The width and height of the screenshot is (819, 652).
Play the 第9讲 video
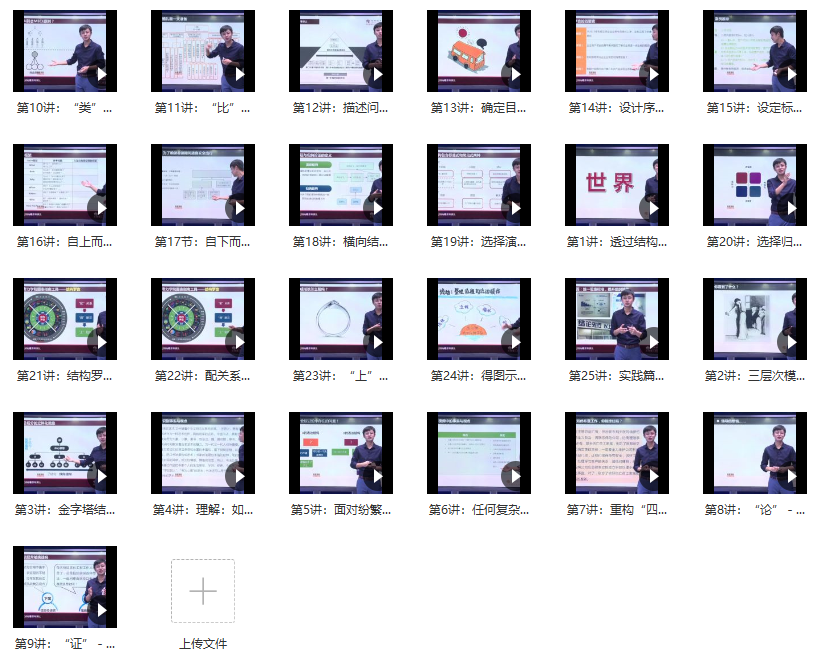(100, 610)
